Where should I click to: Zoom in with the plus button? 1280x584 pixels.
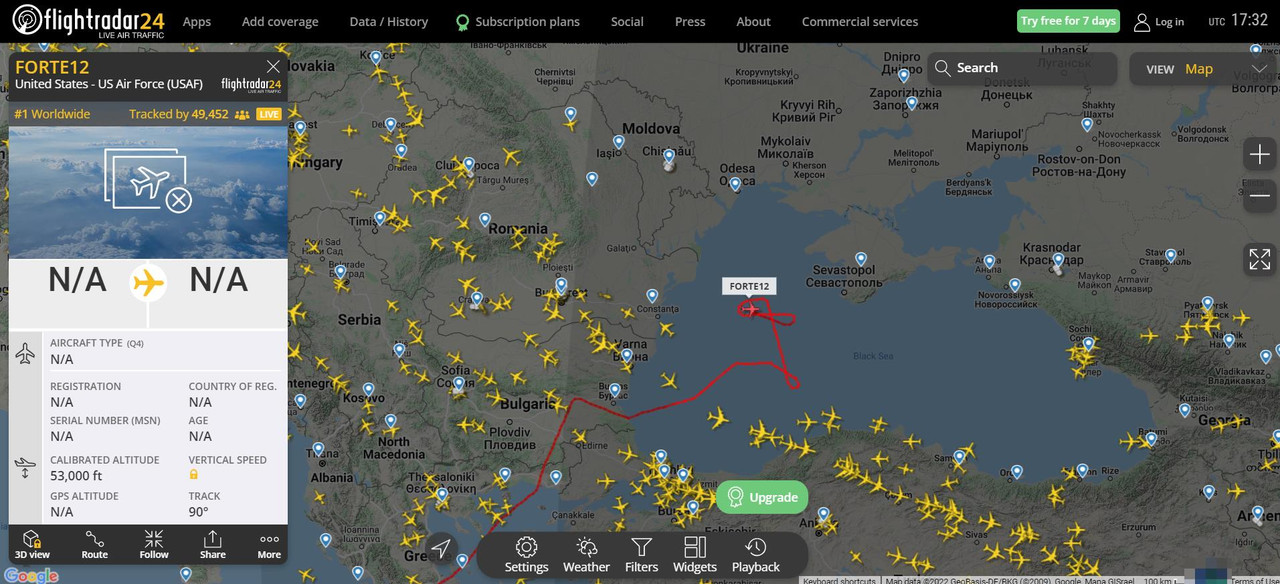coord(1259,154)
